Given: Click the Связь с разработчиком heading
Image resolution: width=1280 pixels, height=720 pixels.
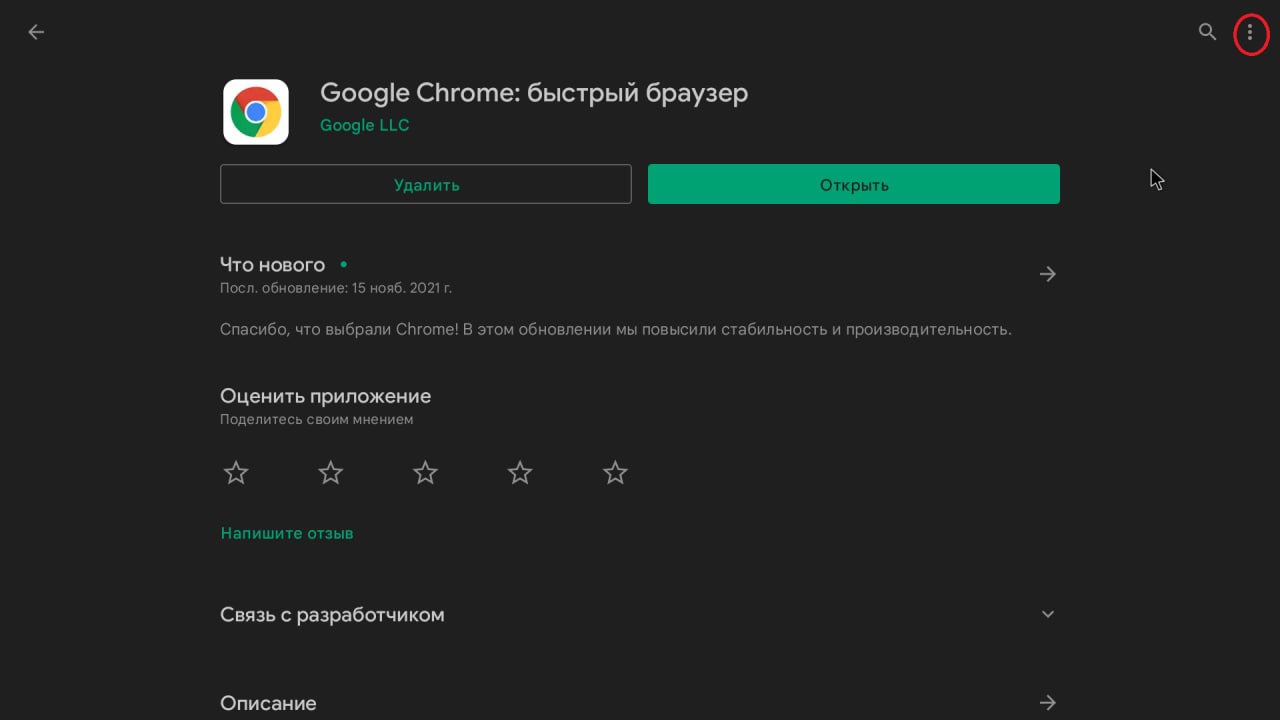Looking at the screenshot, I should (332, 615).
